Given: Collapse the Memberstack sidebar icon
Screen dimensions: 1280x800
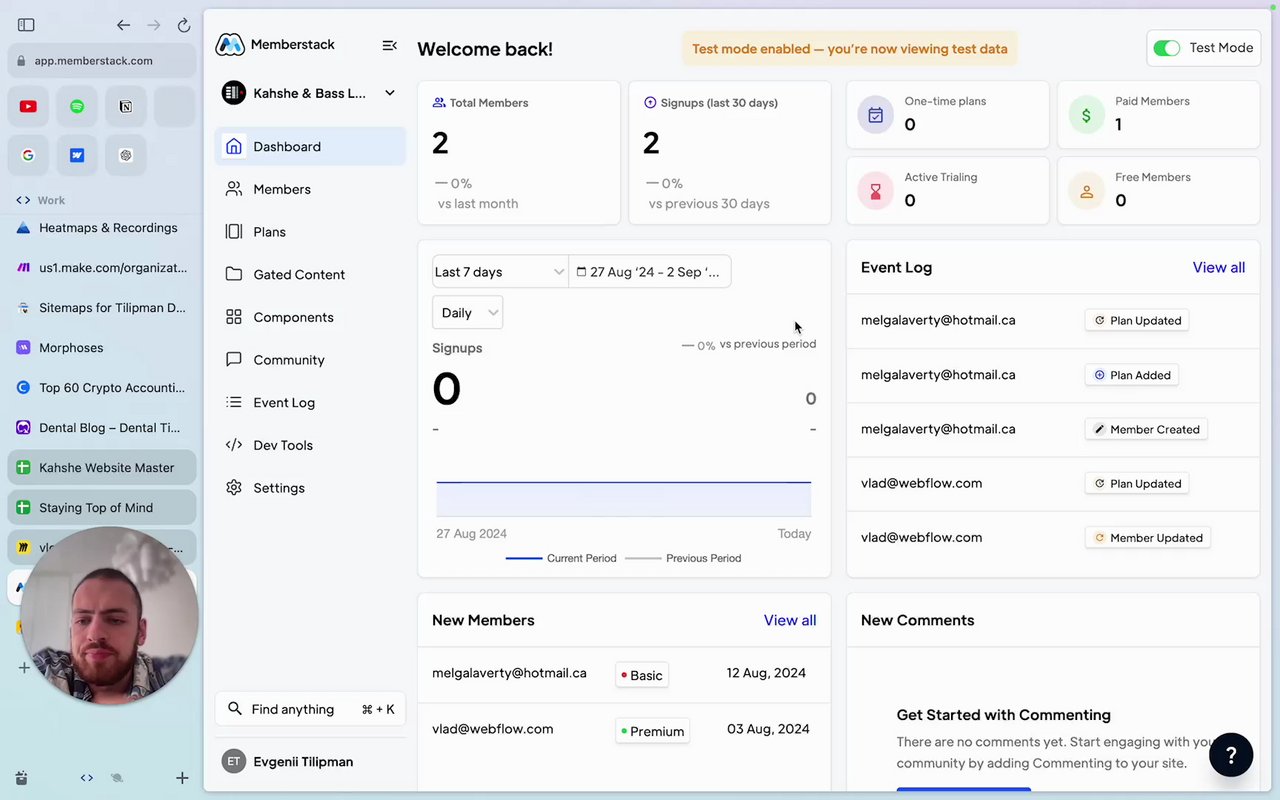Looking at the screenshot, I should pyautogui.click(x=390, y=45).
